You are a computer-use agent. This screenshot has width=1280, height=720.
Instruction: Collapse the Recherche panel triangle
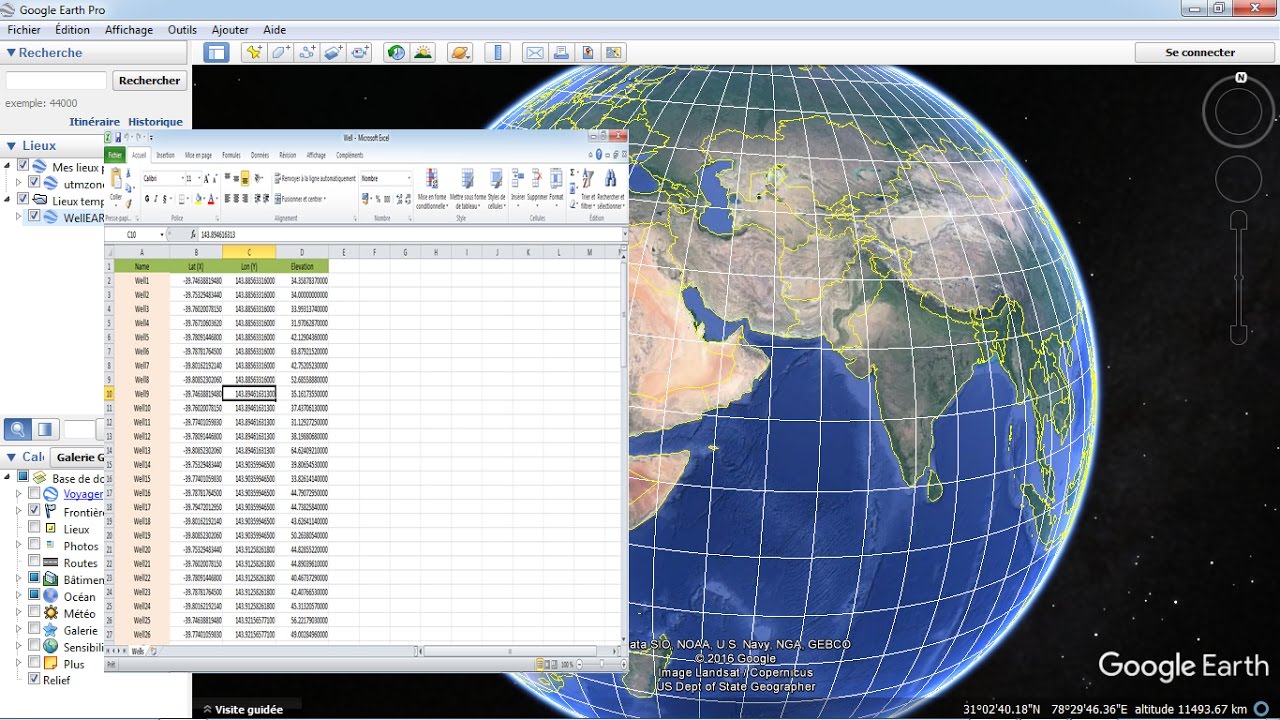tap(11, 53)
